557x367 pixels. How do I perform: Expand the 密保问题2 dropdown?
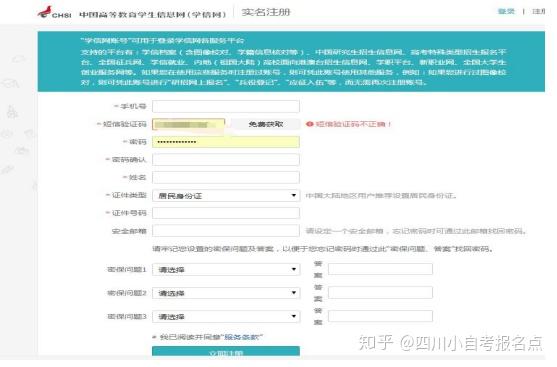(x=226, y=293)
